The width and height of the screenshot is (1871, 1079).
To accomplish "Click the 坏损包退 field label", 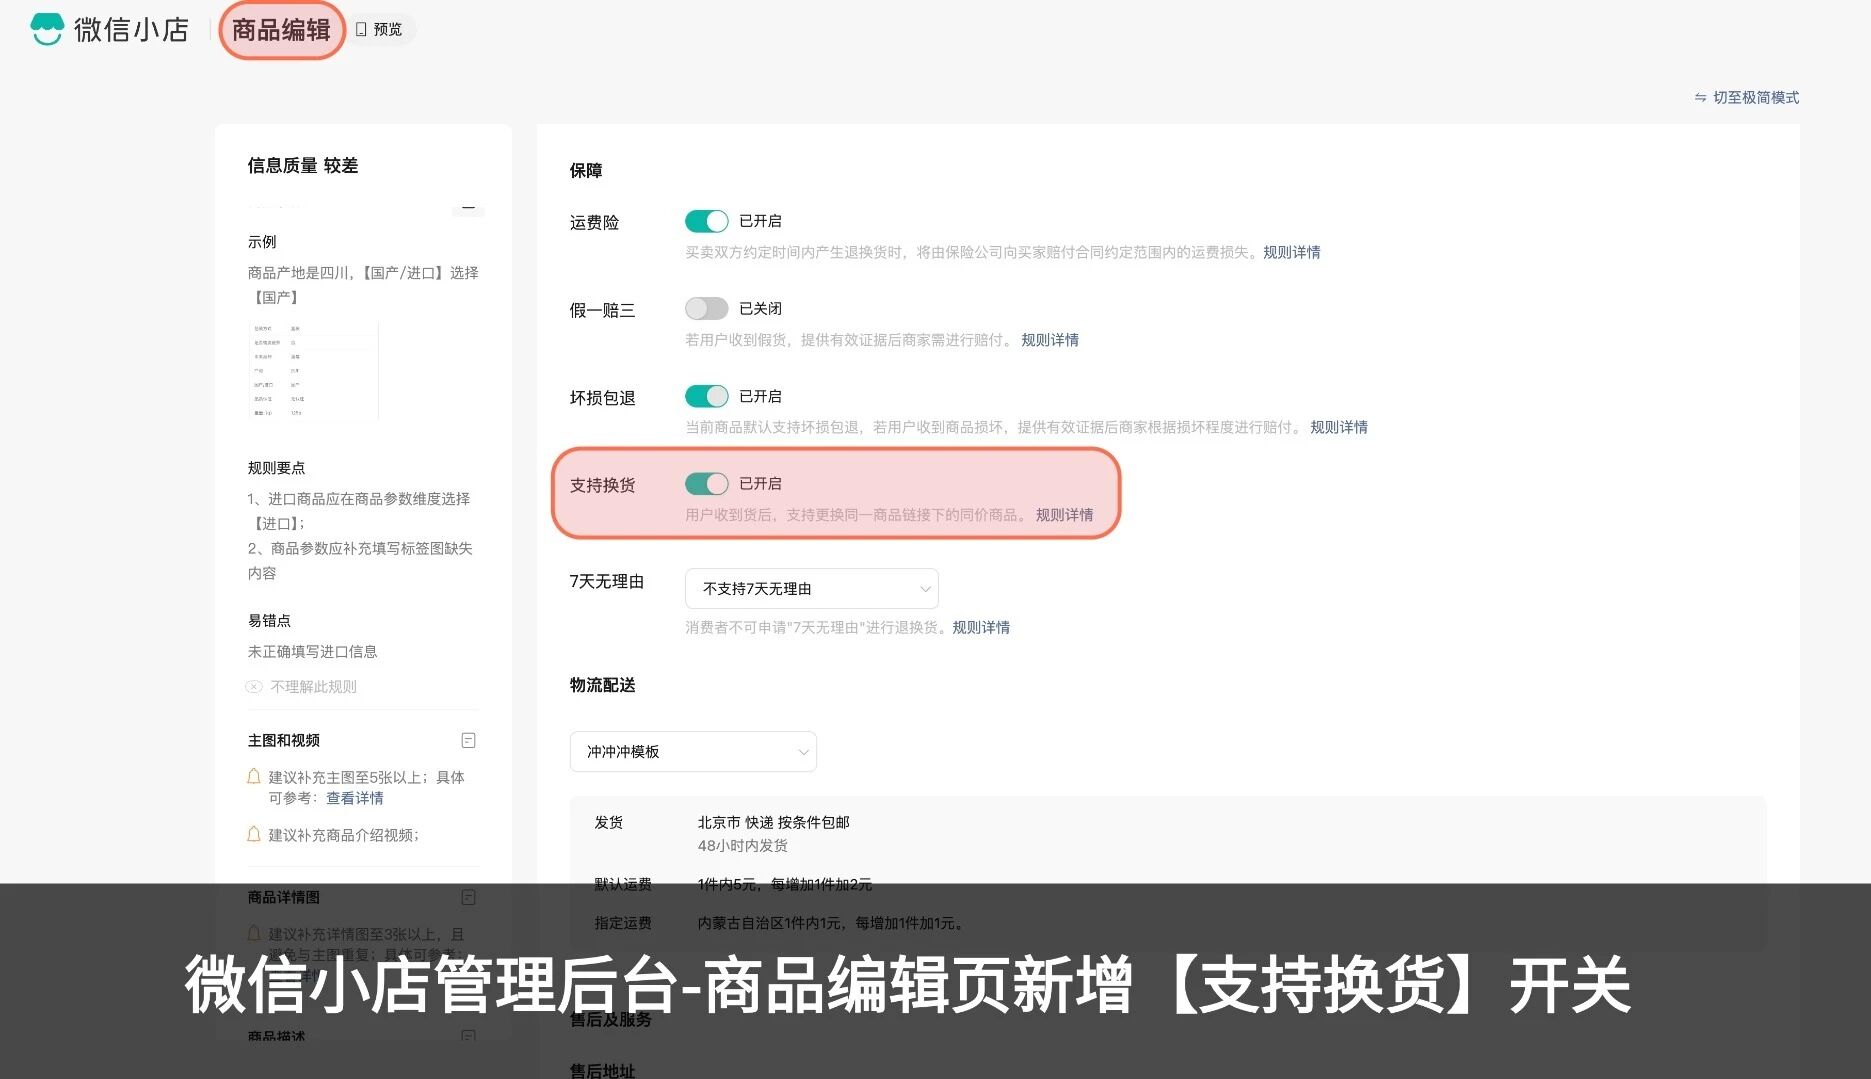I will [603, 398].
